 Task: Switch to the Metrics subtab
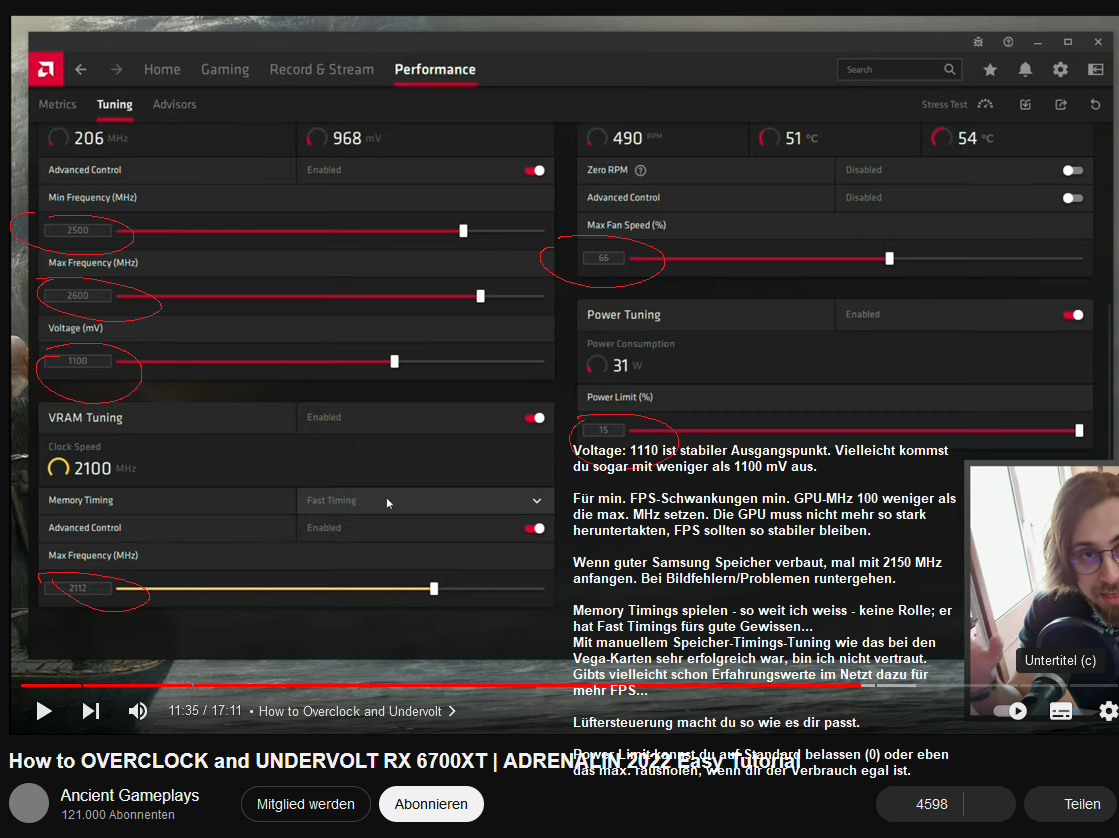57,104
